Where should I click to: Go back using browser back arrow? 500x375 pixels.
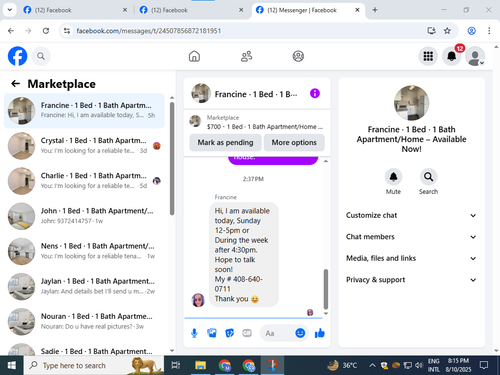click(11, 31)
